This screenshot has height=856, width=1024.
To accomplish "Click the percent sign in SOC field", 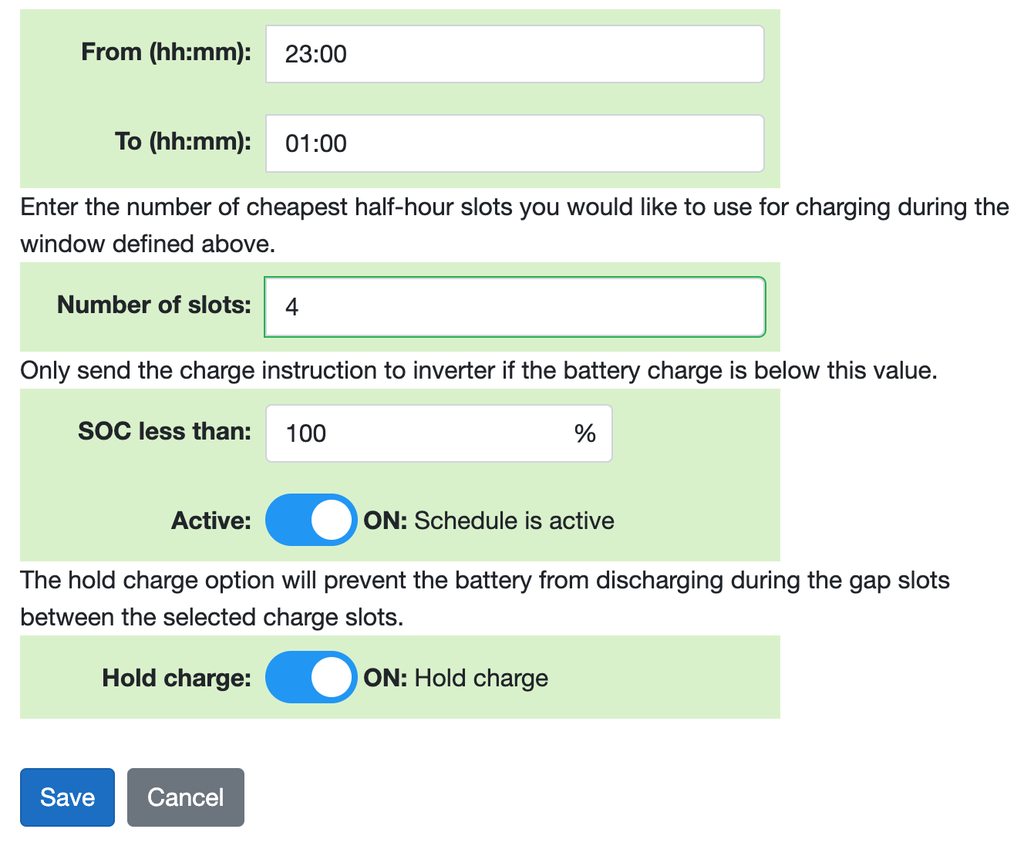I will point(584,433).
